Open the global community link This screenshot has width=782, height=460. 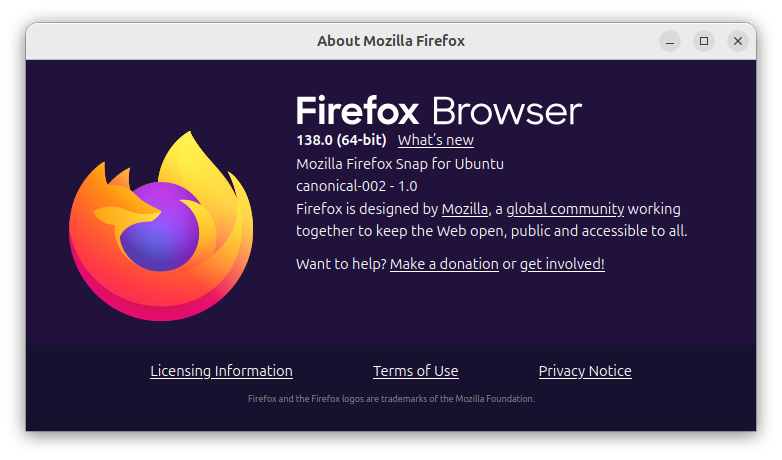click(565, 209)
